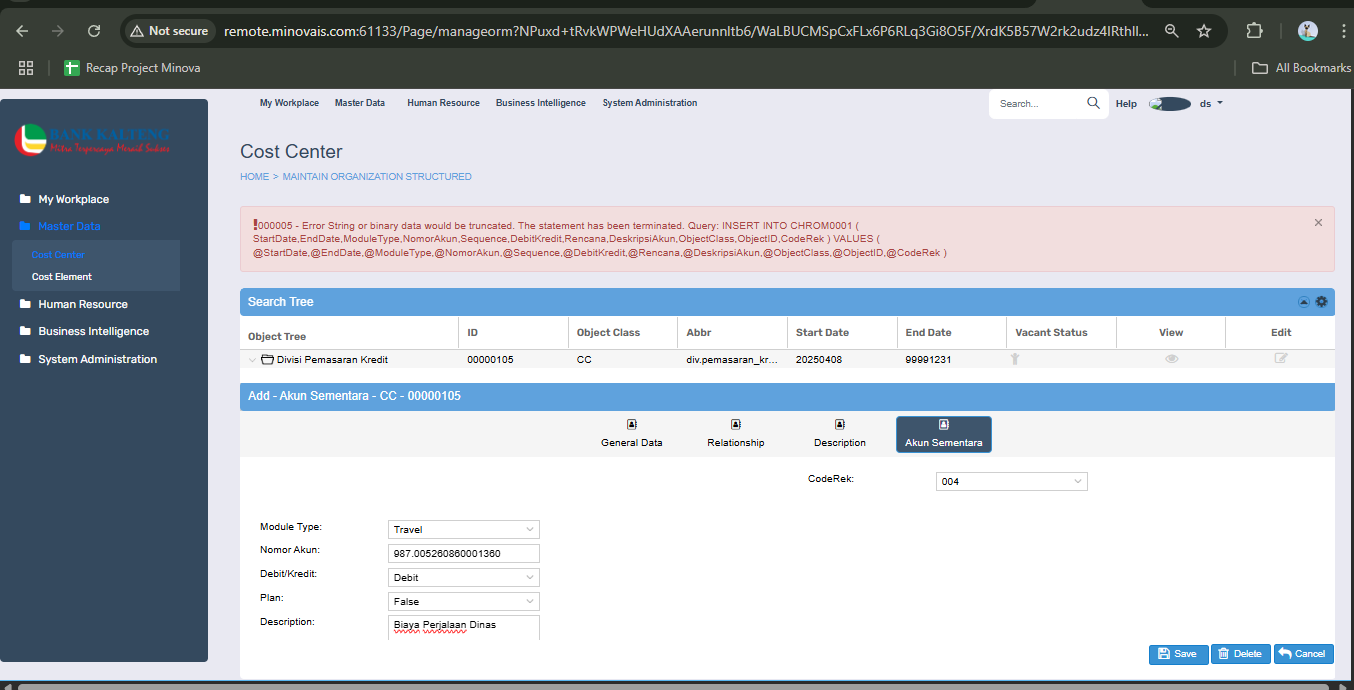Click the ID value 00000105

(490, 359)
